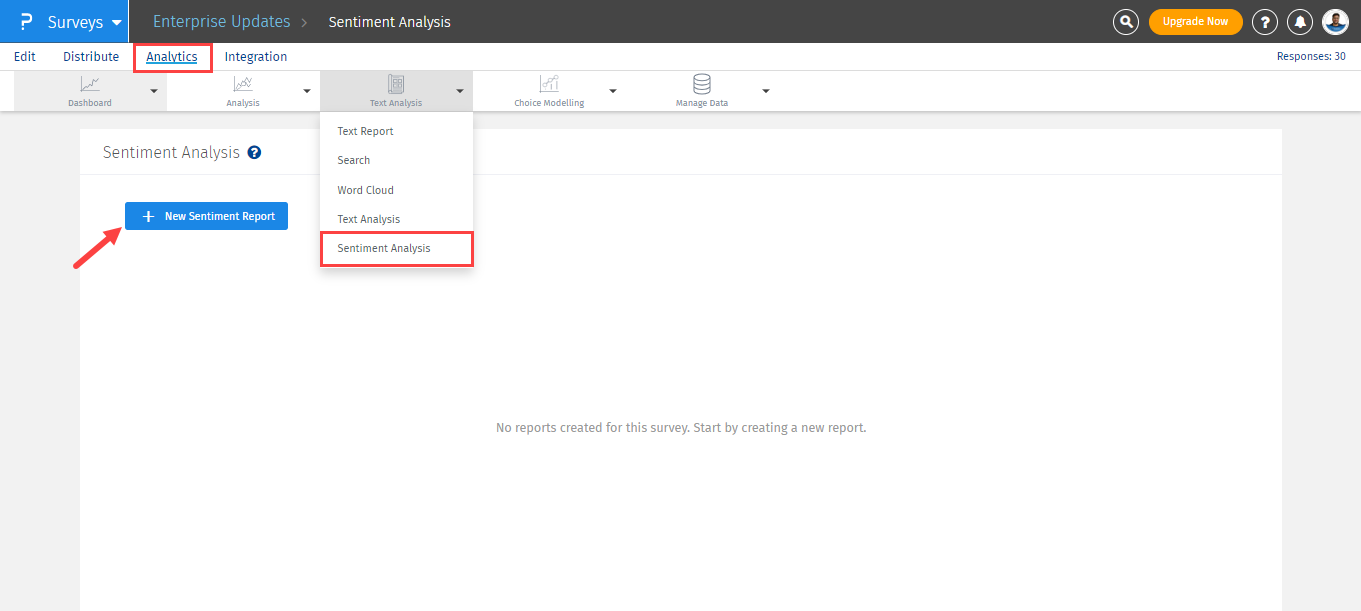Click the New Sentiment Report button
1361x611 pixels.
[206, 216]
